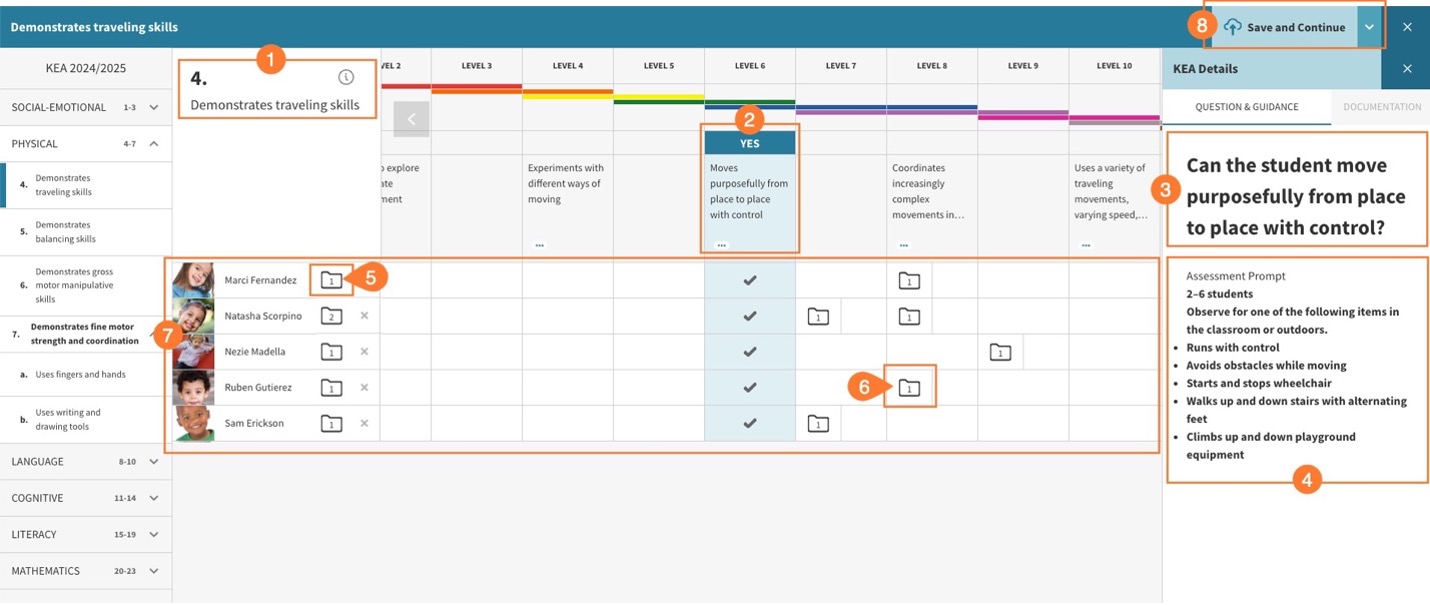
Task: Close the KEA Details panel
Action: click(x=1406, y=69)
